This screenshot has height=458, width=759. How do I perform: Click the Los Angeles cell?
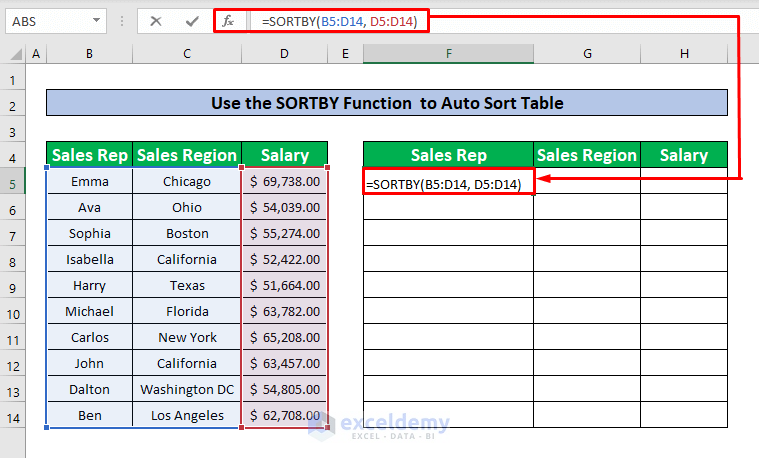(187, 415)
